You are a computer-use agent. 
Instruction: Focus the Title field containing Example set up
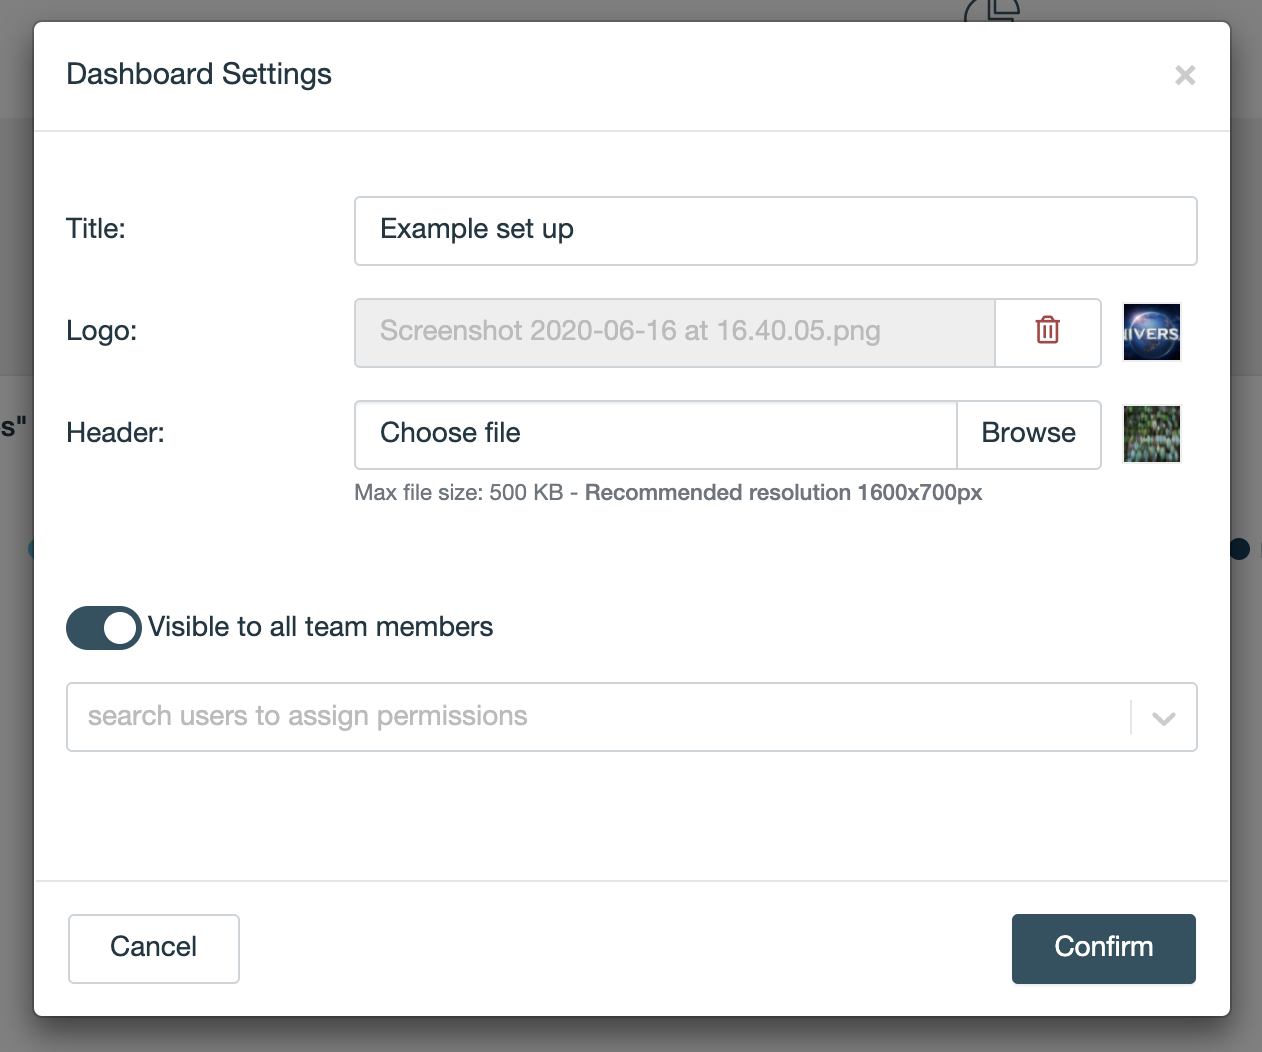775,231
